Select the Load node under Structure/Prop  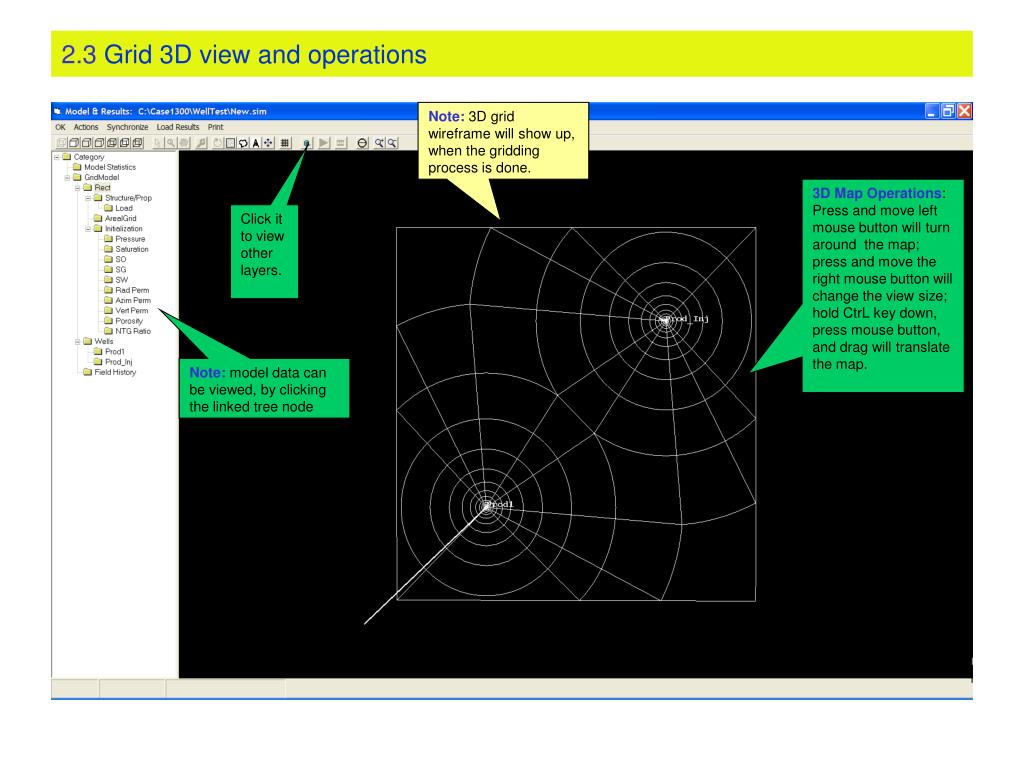[123, 208]
